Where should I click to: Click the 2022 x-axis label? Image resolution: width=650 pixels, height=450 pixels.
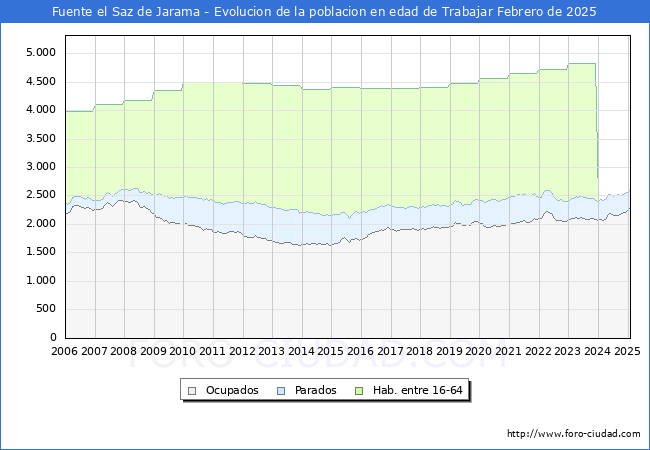click(x=538, y=351)
